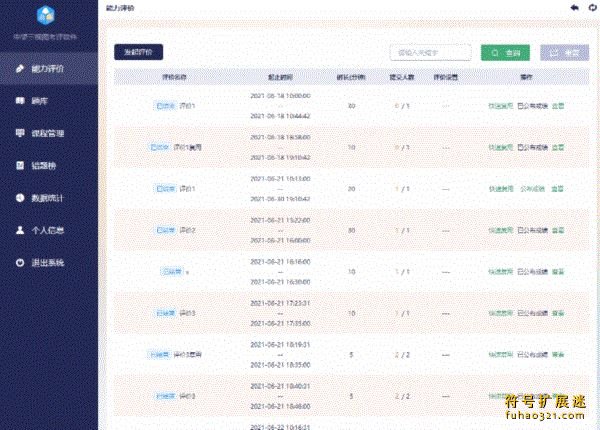Click the 评价名称 column header
Image resolution: width=600 pixels, height=430 pixels.
click(174, 77)
